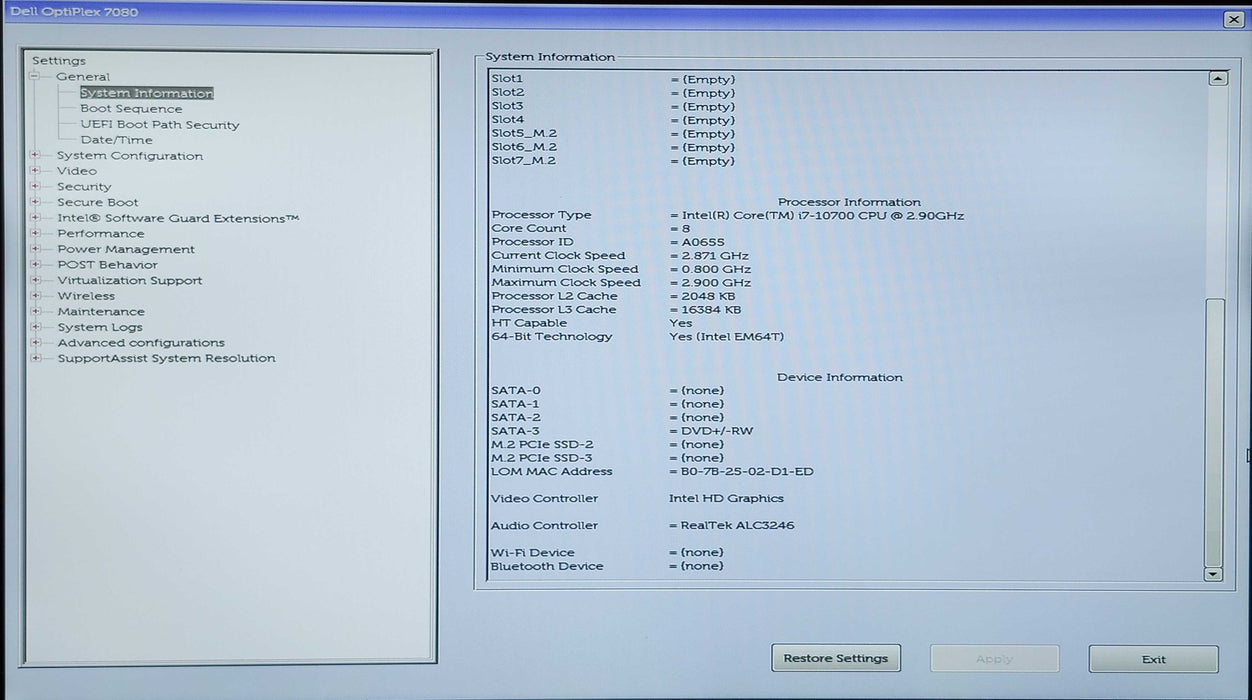
Task: Select the System Logs label
Action: [x=100, y=327]
